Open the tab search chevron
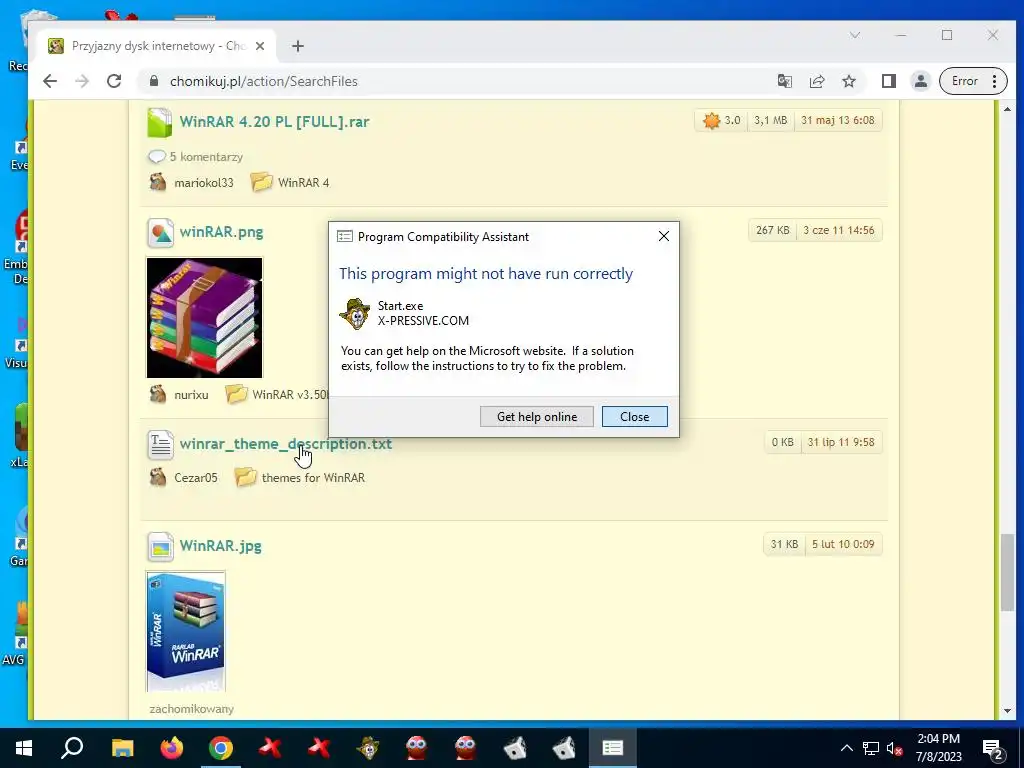 click(x=855, y=35)
